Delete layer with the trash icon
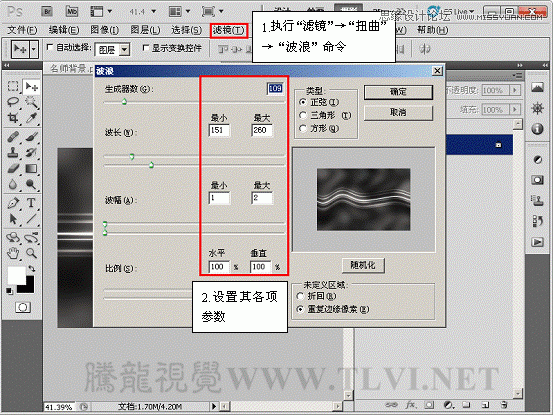Screen dimensions: 553x415 click(504, 405)
